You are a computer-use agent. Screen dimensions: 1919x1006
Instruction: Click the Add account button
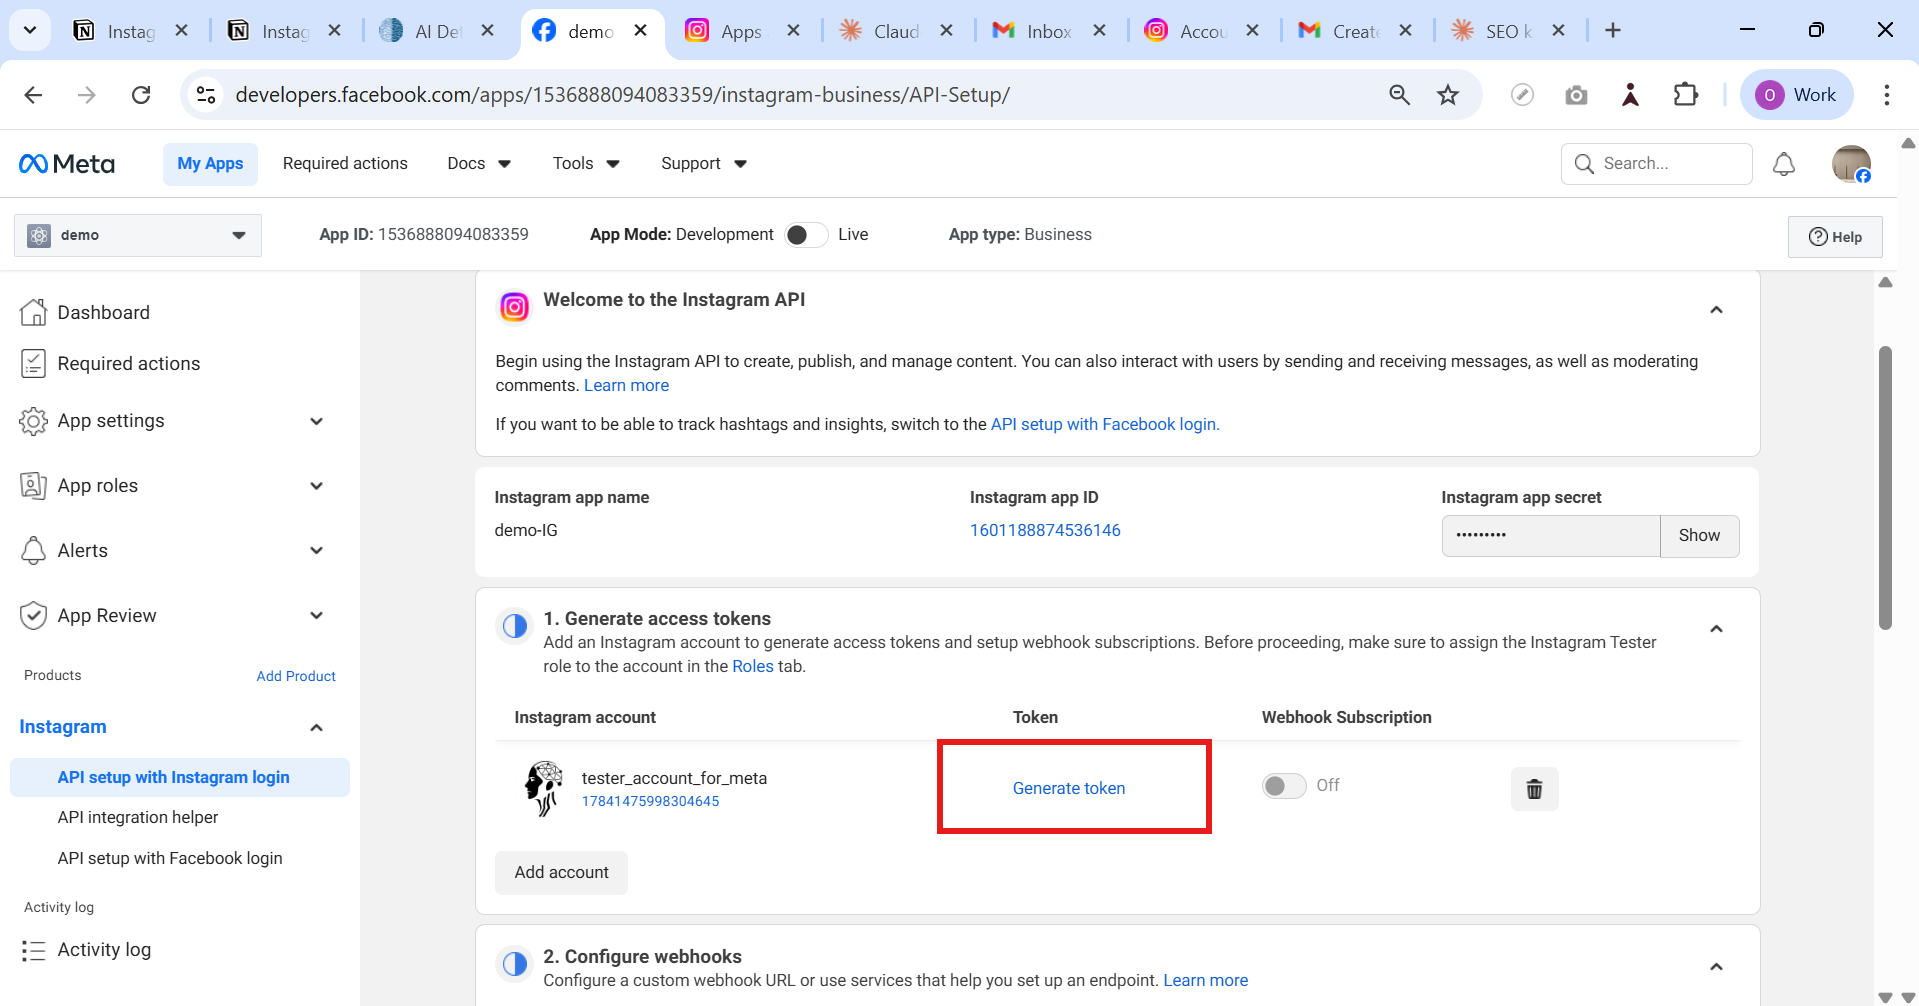(x=562, y=873)
